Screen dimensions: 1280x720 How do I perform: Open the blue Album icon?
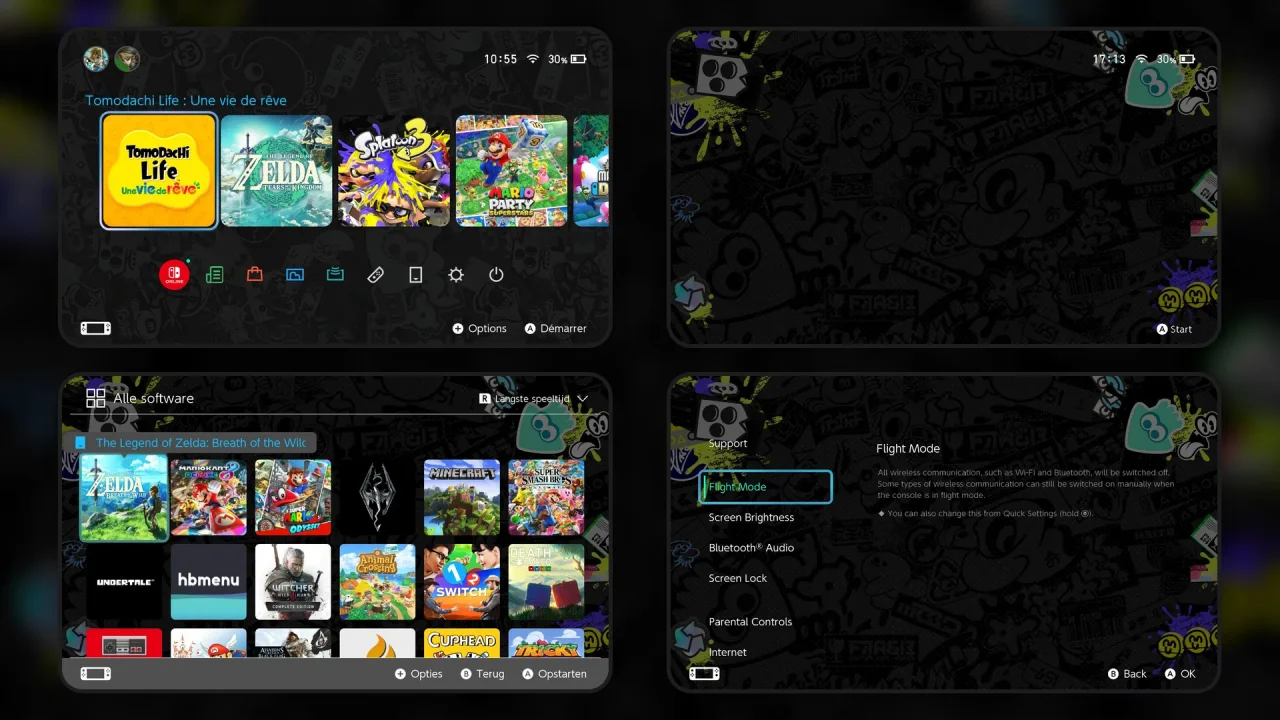pos(295,275)
